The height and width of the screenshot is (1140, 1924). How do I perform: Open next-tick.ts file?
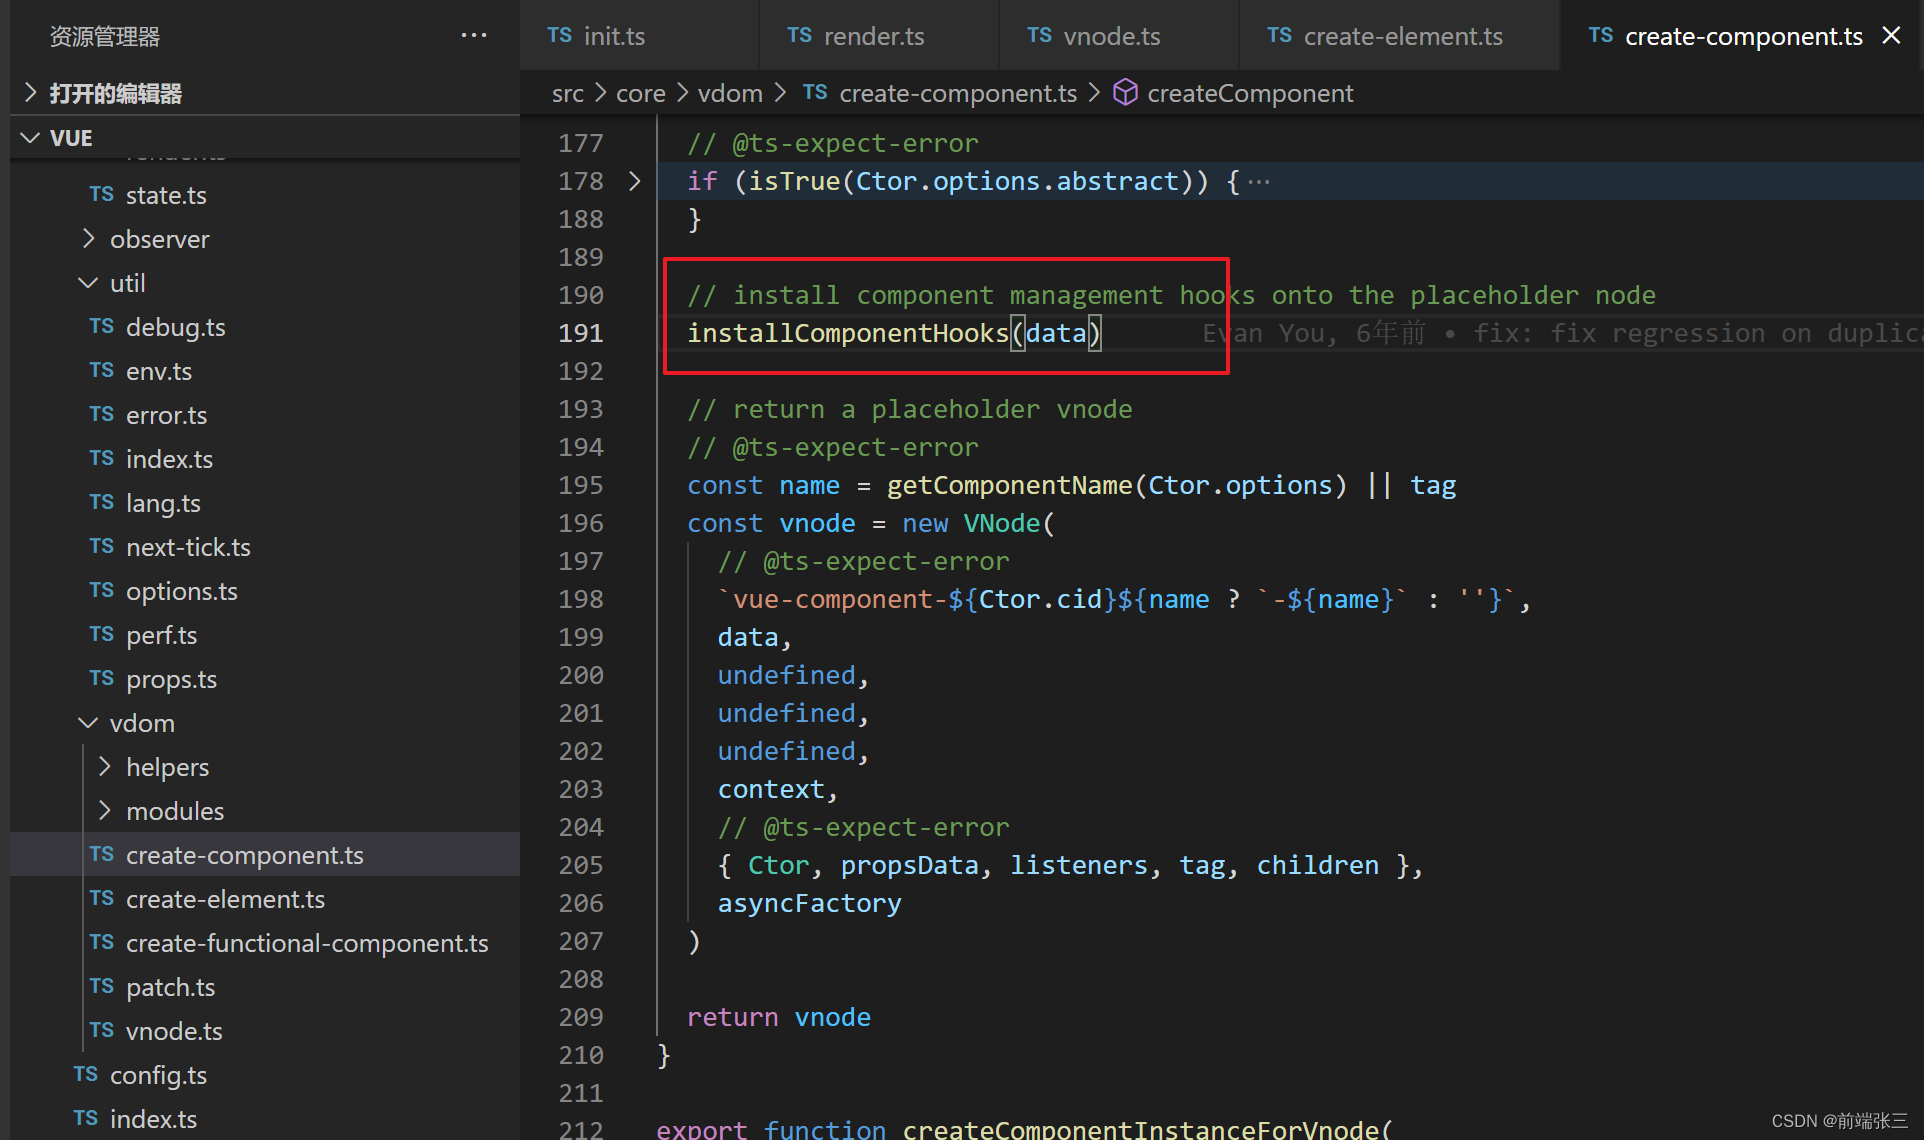click(264, 547)
